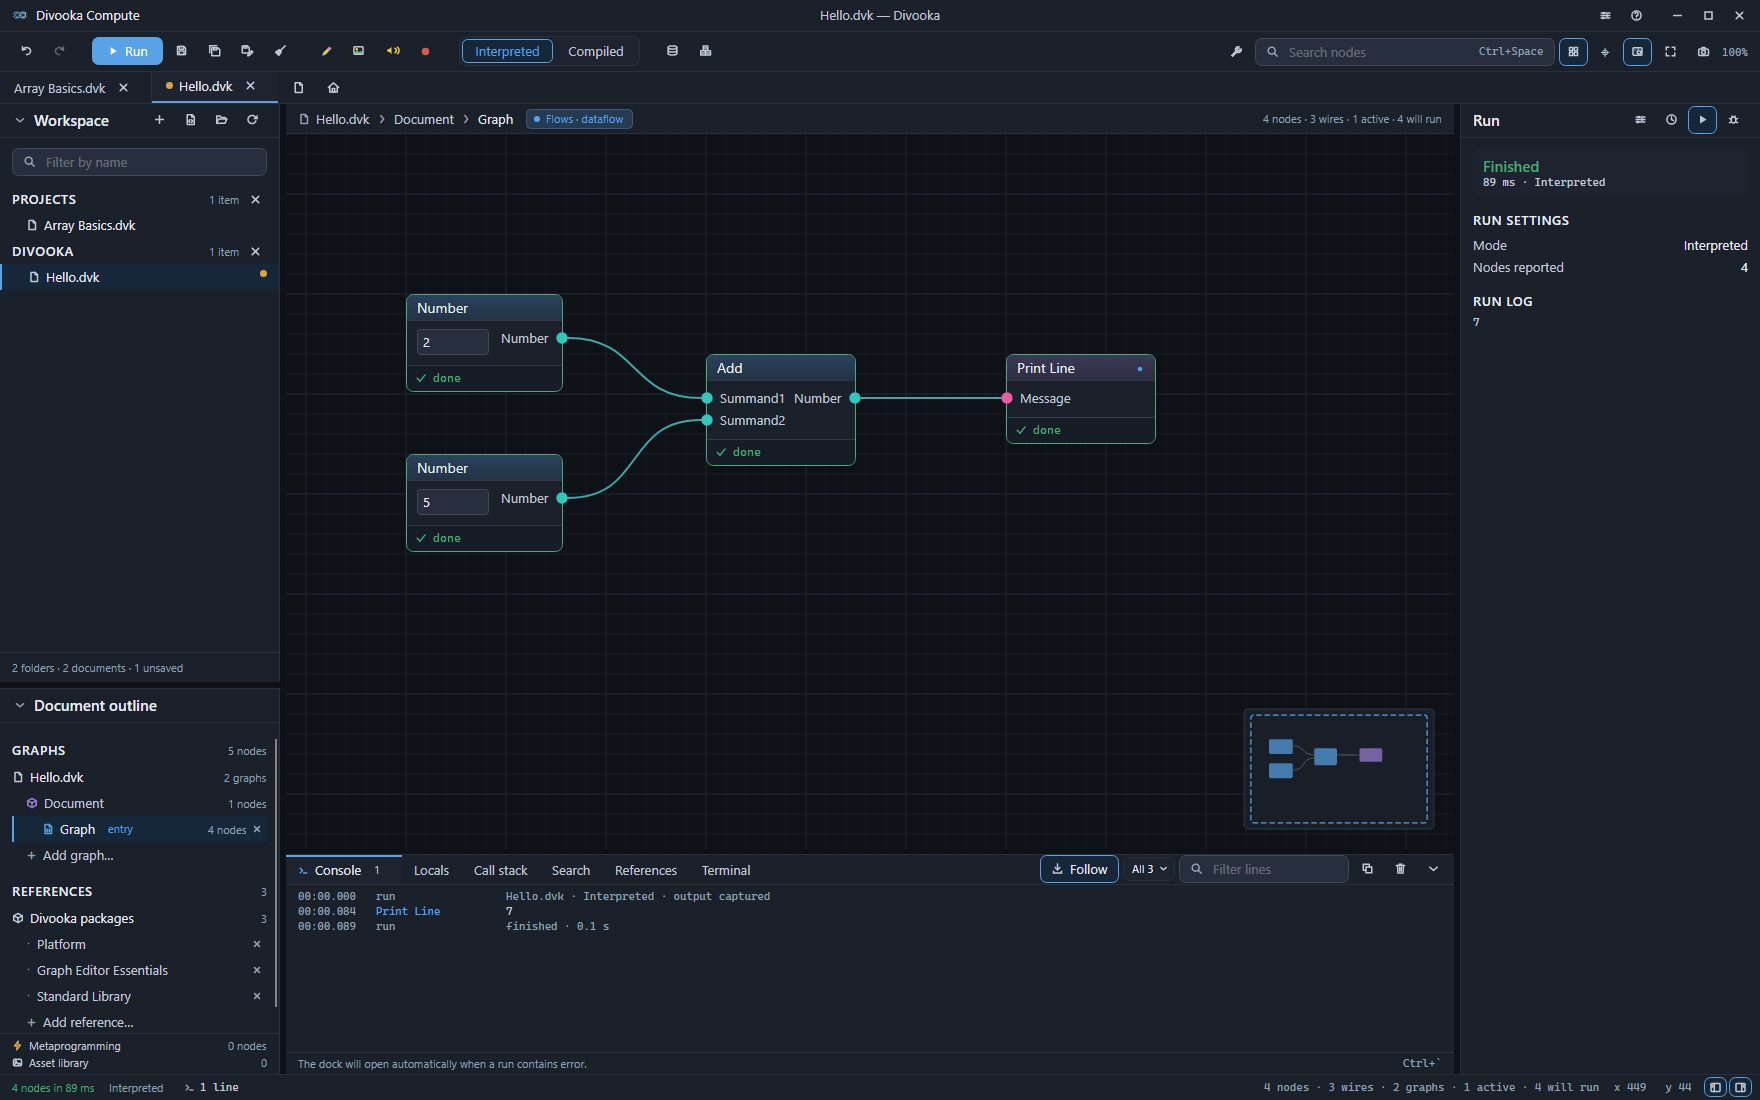
Task: Click the fullscreen icon in the toolbar
Action: (x=1670, y=52)
